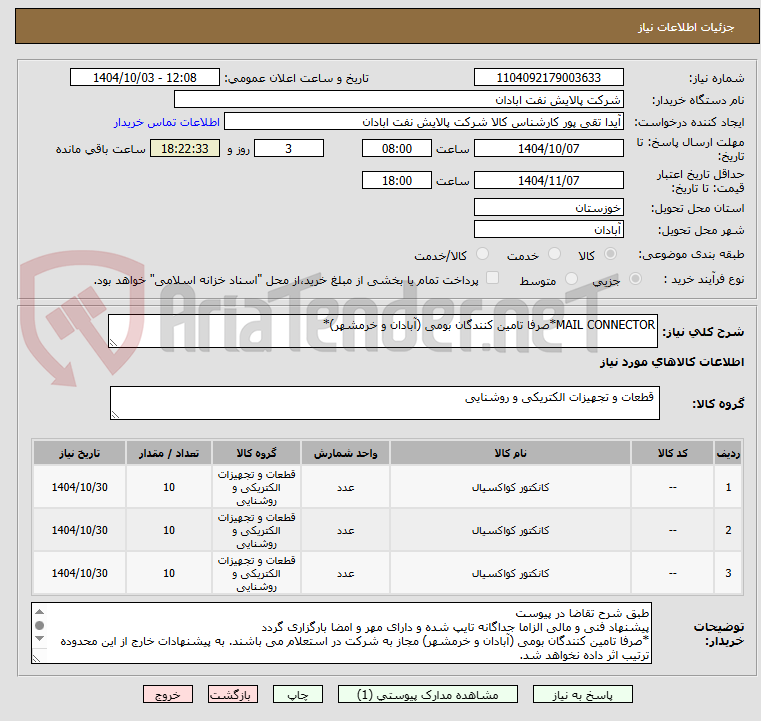
Task: Click the date 1404/10/30 in row 2
Action: point(80,531)
